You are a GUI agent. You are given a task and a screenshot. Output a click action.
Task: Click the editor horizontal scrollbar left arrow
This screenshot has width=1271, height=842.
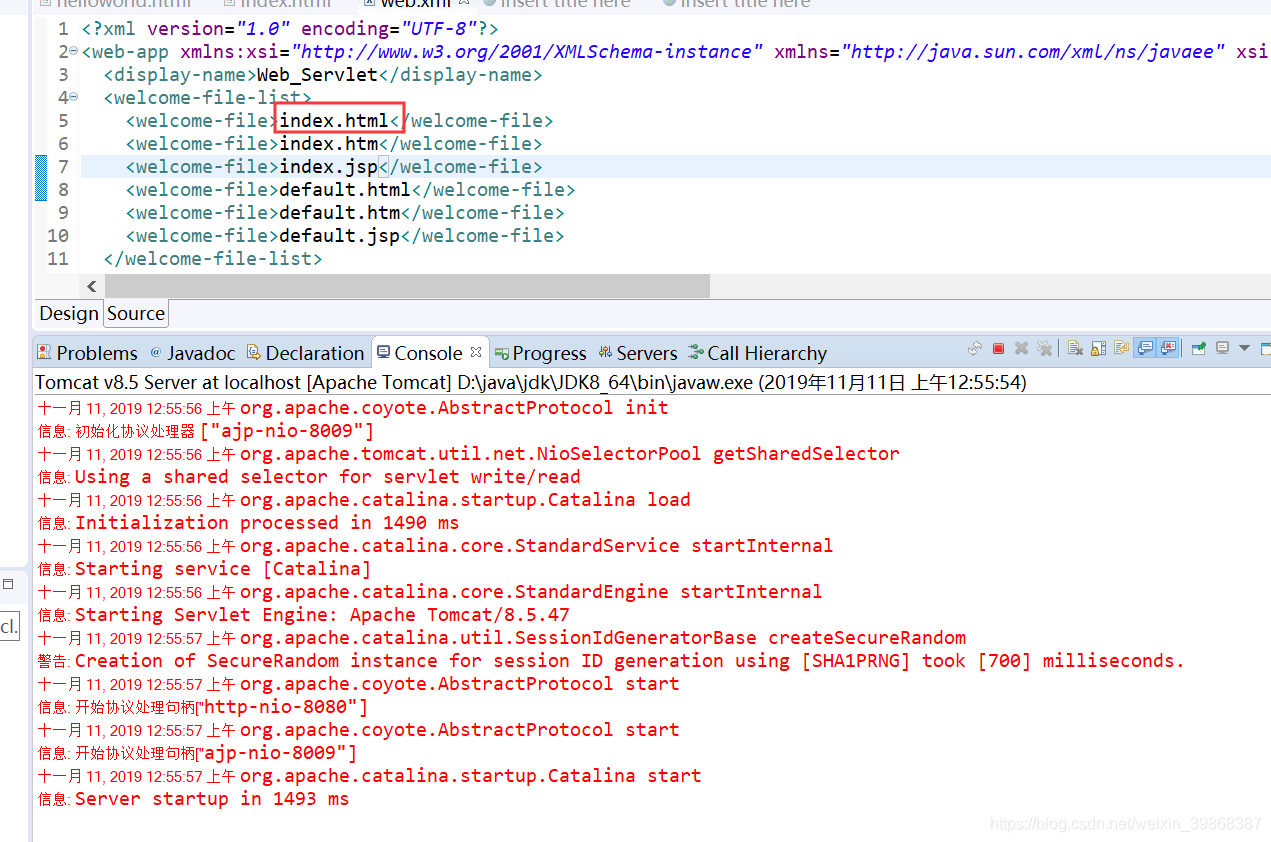91,286
